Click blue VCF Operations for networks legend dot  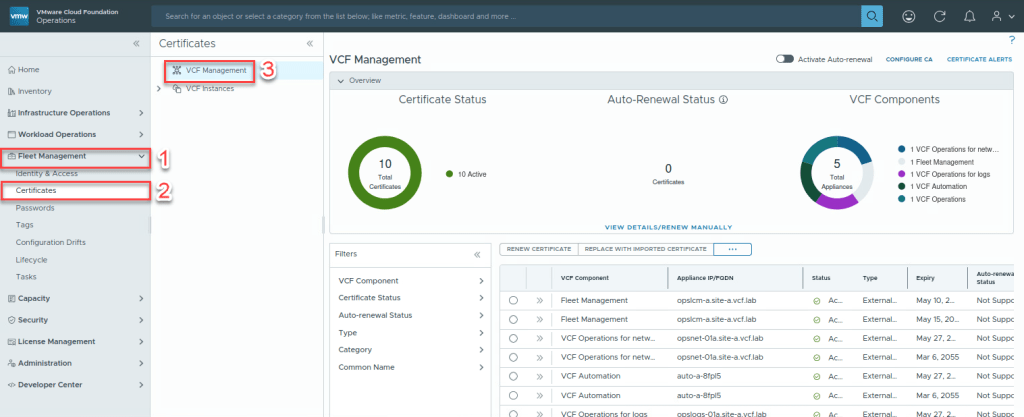click(x=902, y=149)
